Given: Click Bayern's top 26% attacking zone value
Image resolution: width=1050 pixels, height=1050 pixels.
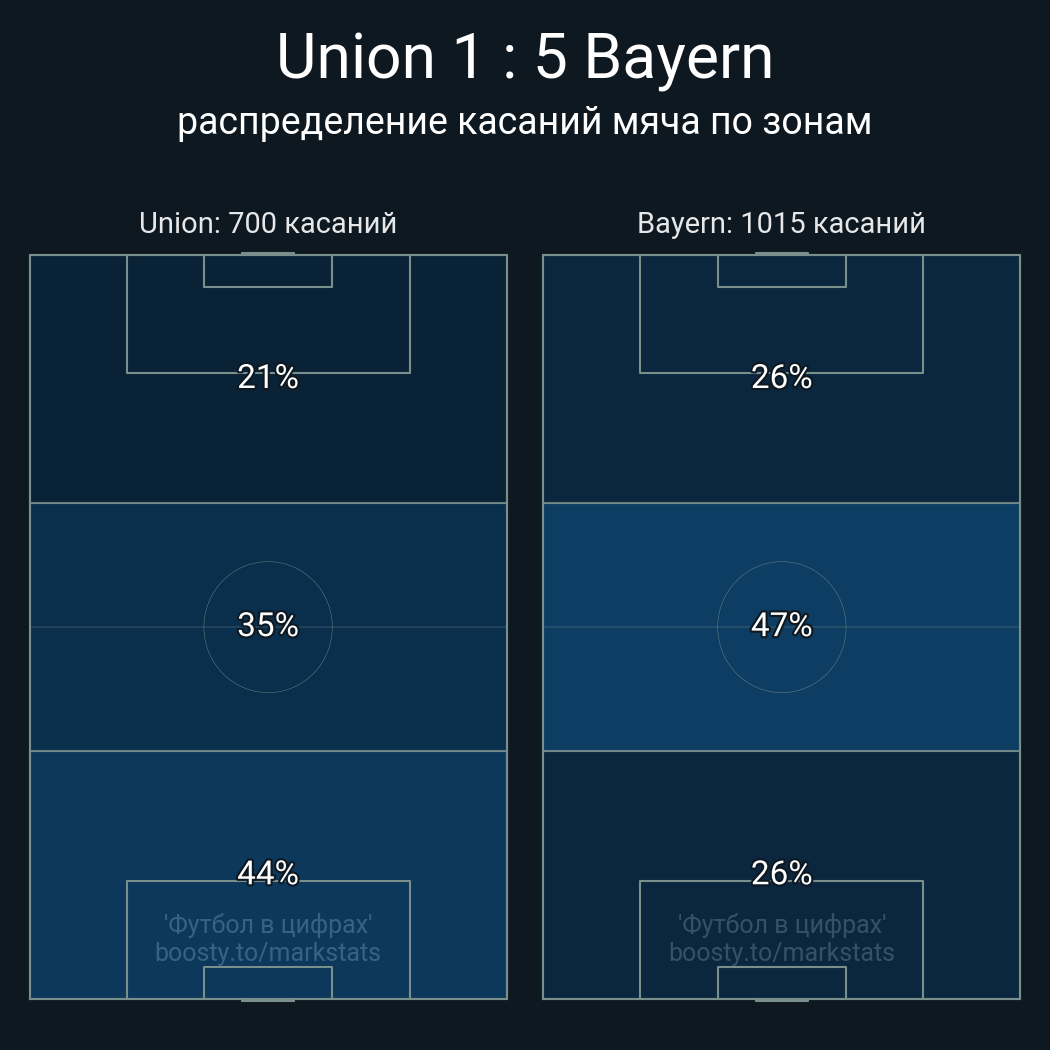Looking at the screenshot, I should 781,377.
